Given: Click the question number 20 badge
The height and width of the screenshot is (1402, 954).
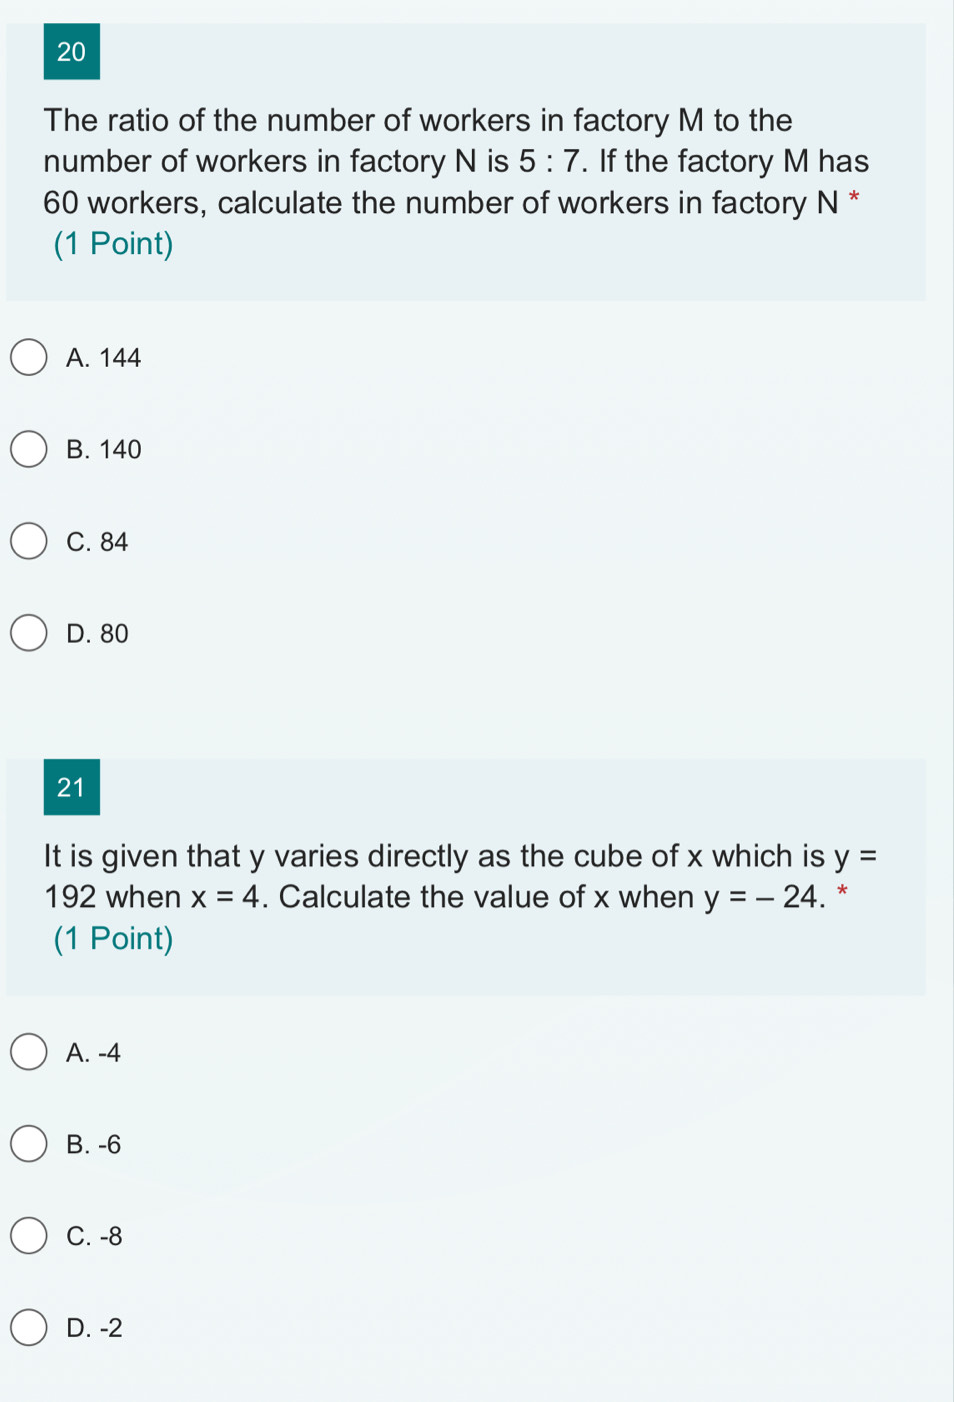Looking at the screenshot, I should (x=72, y=52).
